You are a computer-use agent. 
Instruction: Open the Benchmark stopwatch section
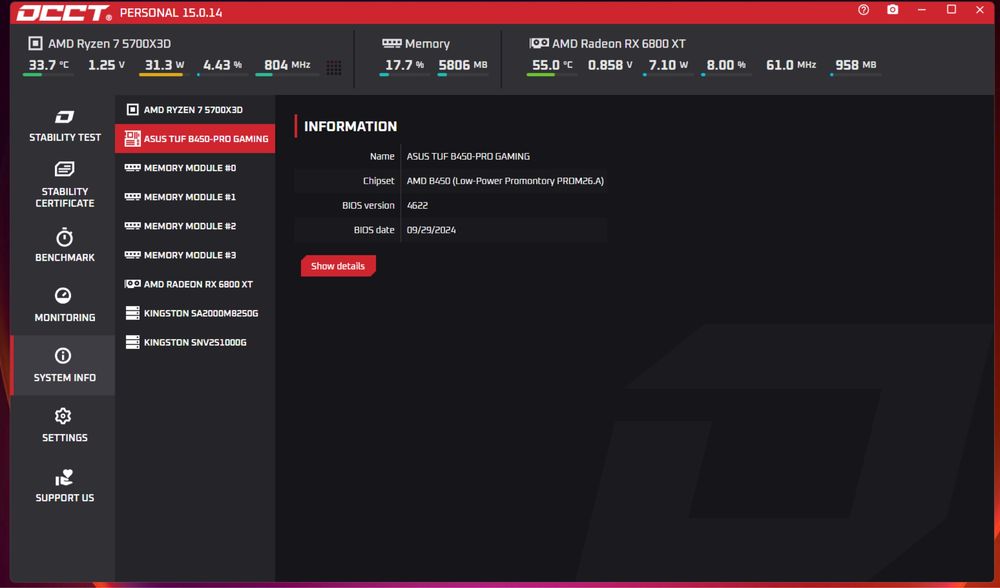[x=64, y=245]
